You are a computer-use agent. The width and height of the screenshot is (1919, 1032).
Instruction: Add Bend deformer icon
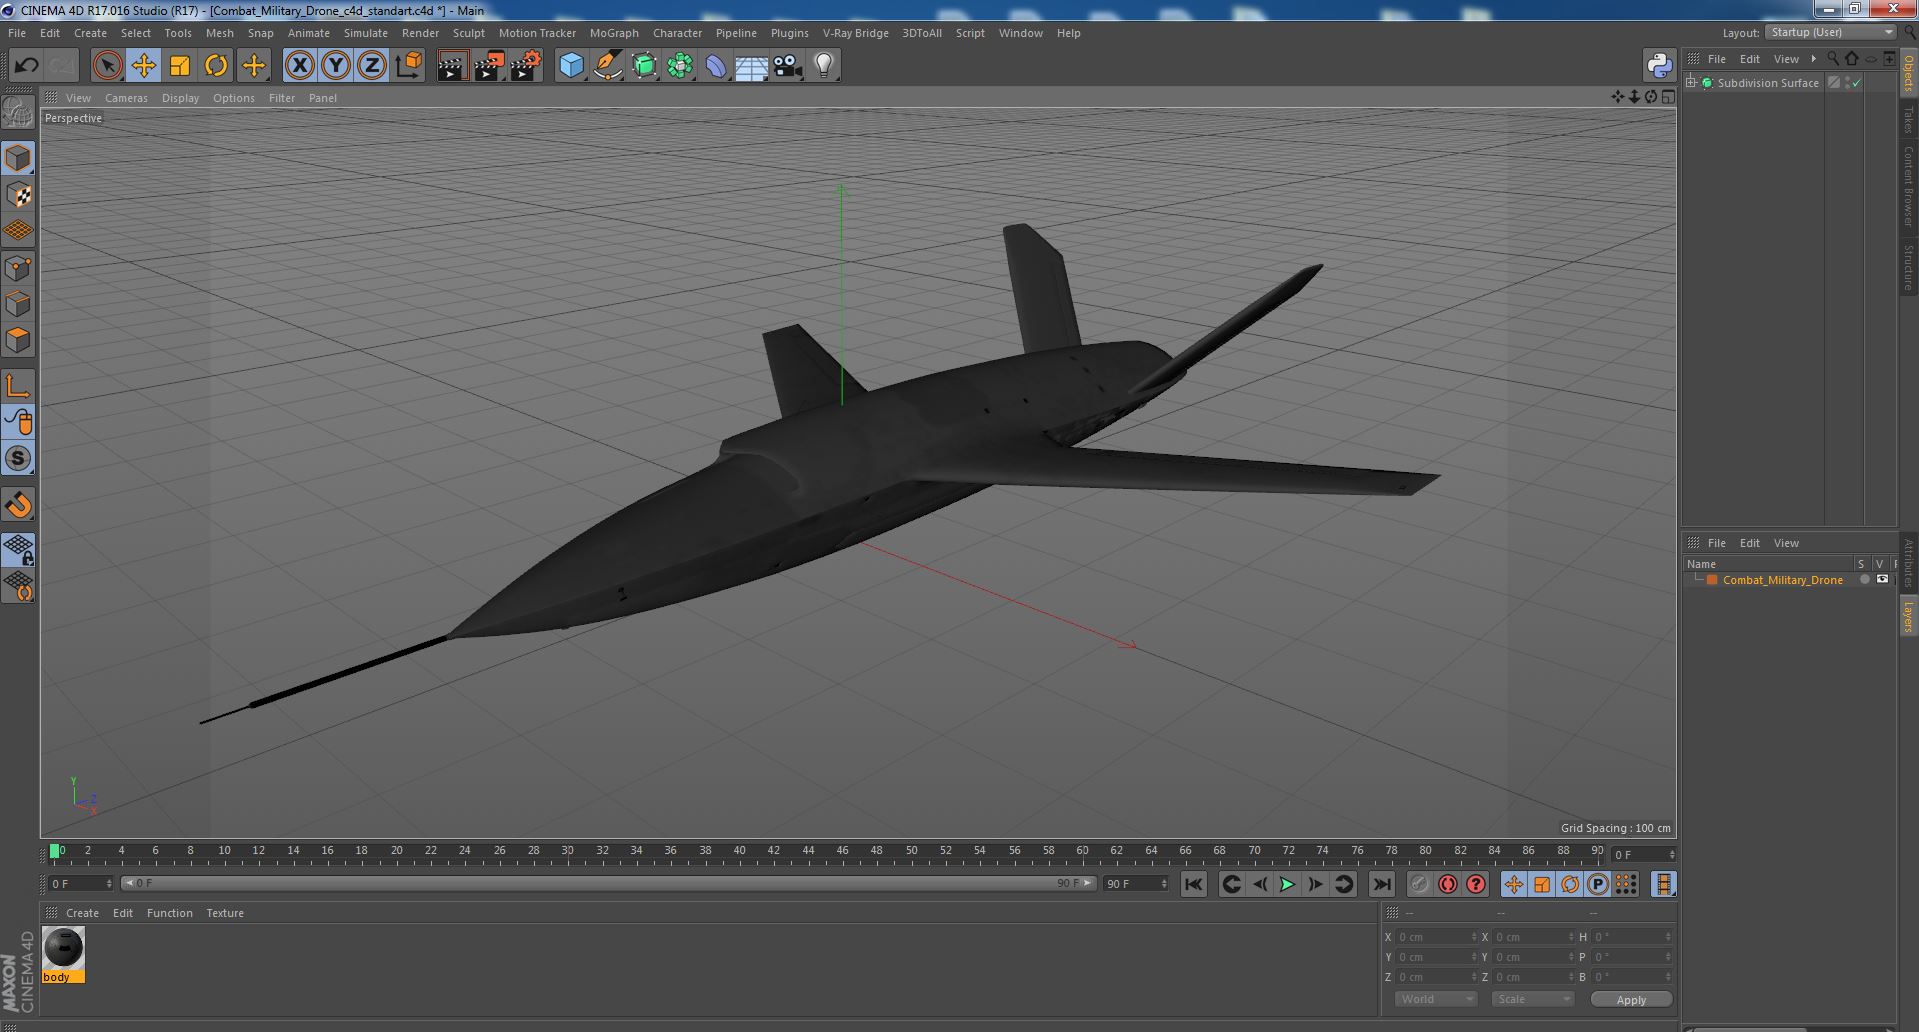click(x=716, y=66)
